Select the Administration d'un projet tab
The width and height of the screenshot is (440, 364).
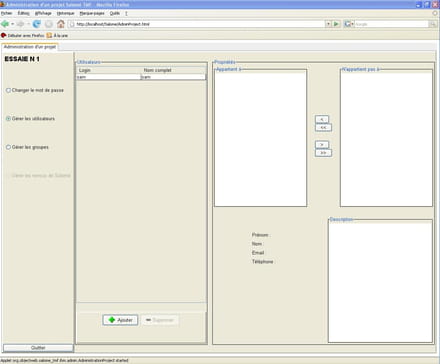point(30,47)
